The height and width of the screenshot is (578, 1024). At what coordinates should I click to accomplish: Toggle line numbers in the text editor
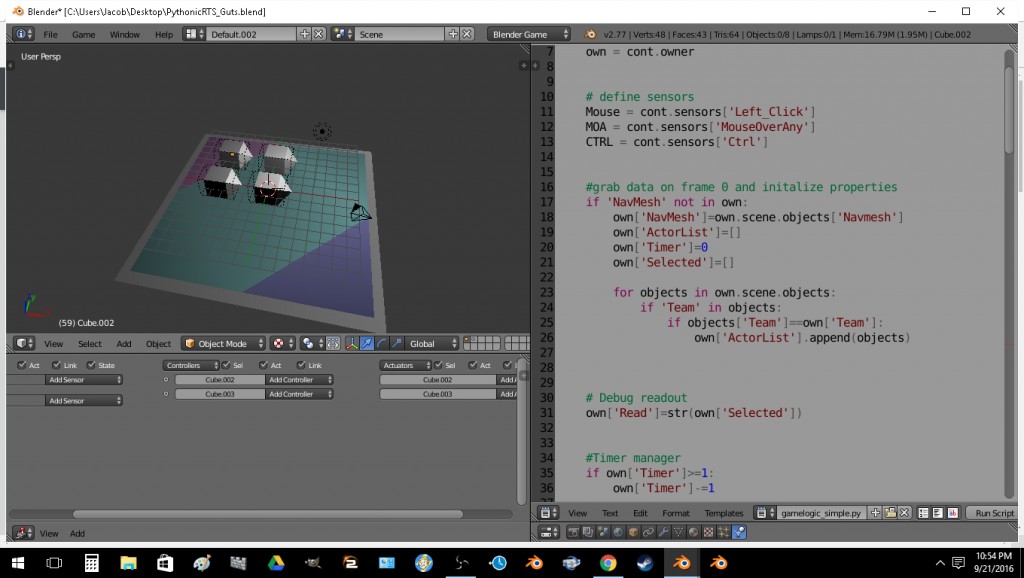(924, 512)
